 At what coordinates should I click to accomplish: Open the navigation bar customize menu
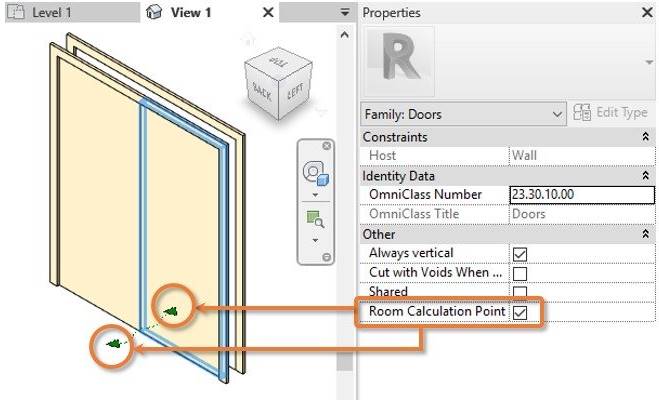point(327,257)
